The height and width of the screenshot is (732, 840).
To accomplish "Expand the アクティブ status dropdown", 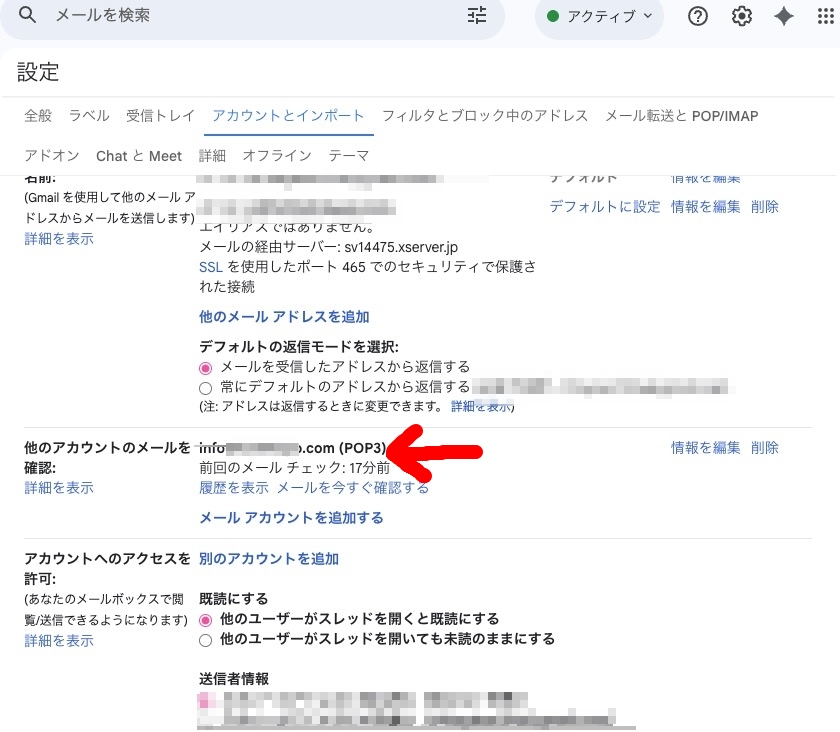I will click(x=599, y=16).
